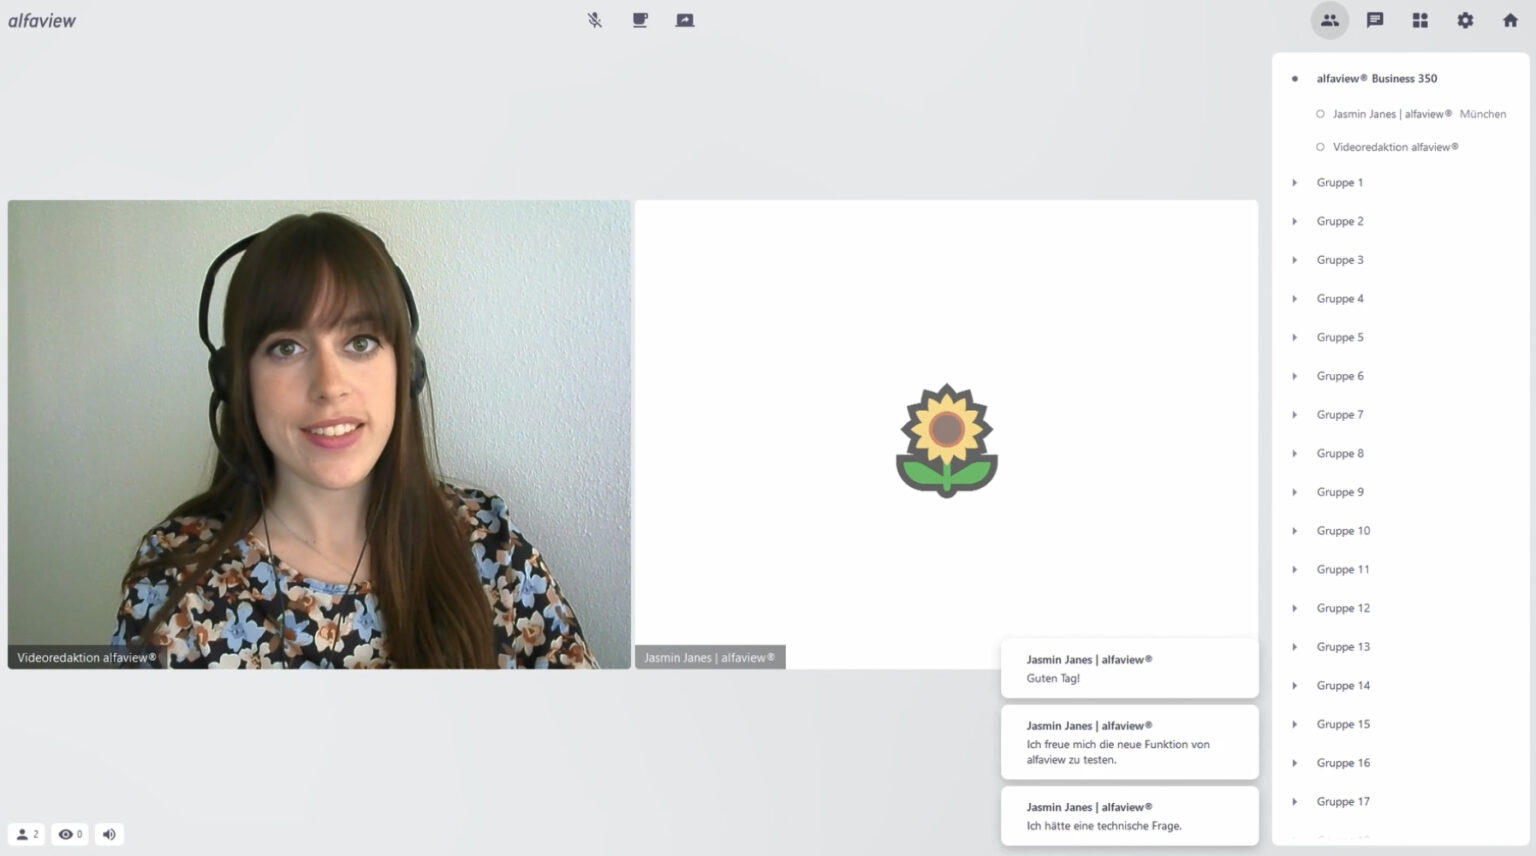Viewport: 1536px width, 856px height.
Task: Click the participant count badge showing 2
Action: [26, 834]
